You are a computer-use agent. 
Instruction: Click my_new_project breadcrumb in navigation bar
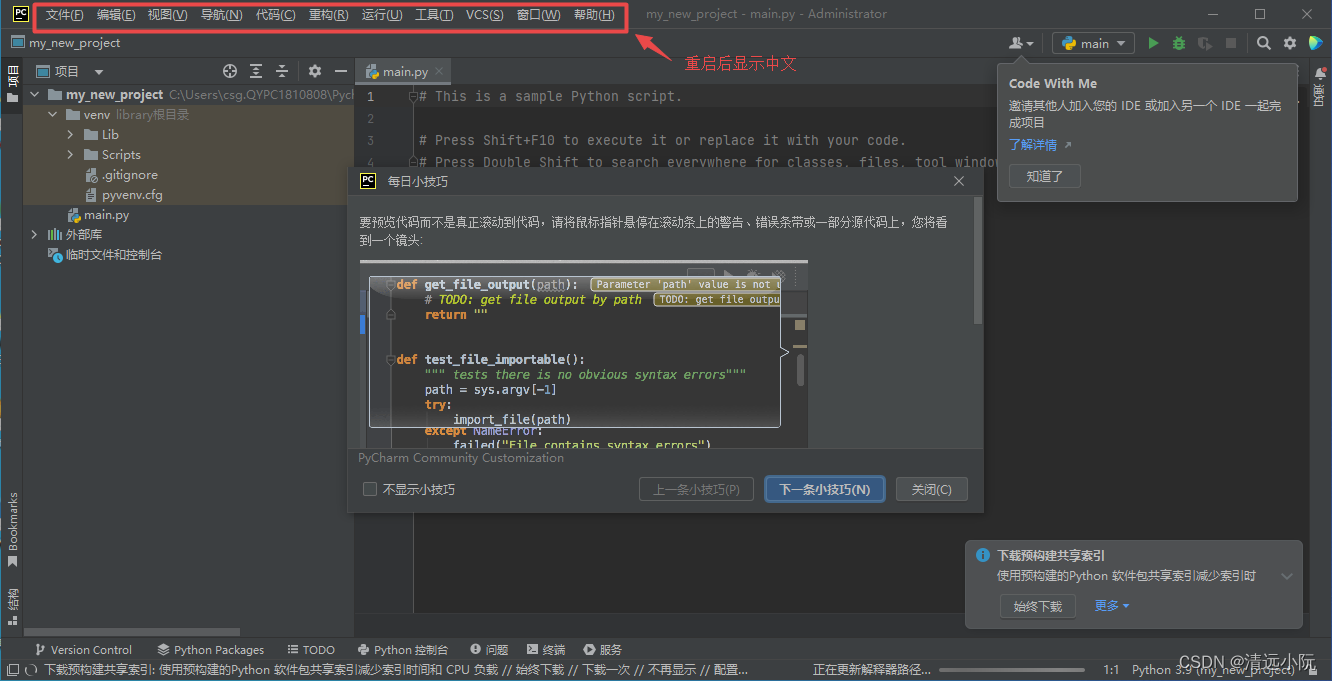click(x=75, y=43)
